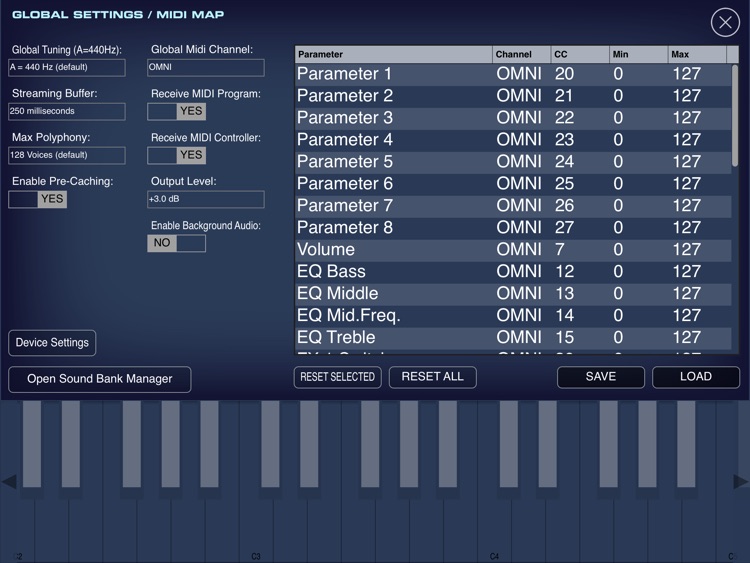Shift the keyboard right with the arrow icon
The width and height of the screenshot is (750, 563).
741,482
